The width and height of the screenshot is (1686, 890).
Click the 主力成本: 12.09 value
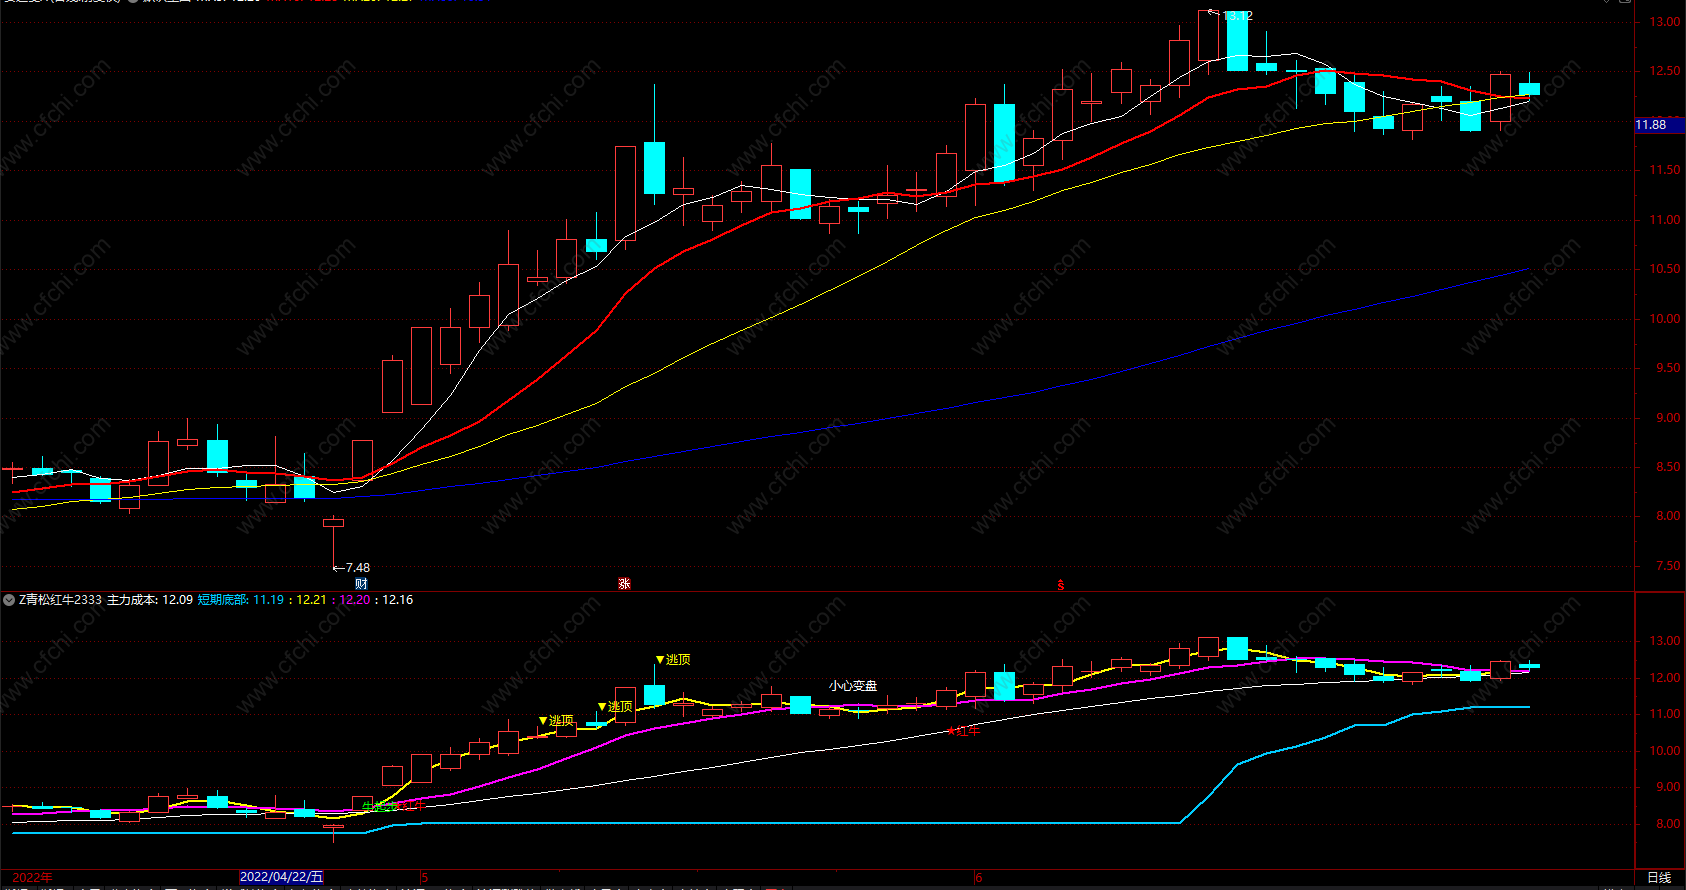click(x=150, y=600)
